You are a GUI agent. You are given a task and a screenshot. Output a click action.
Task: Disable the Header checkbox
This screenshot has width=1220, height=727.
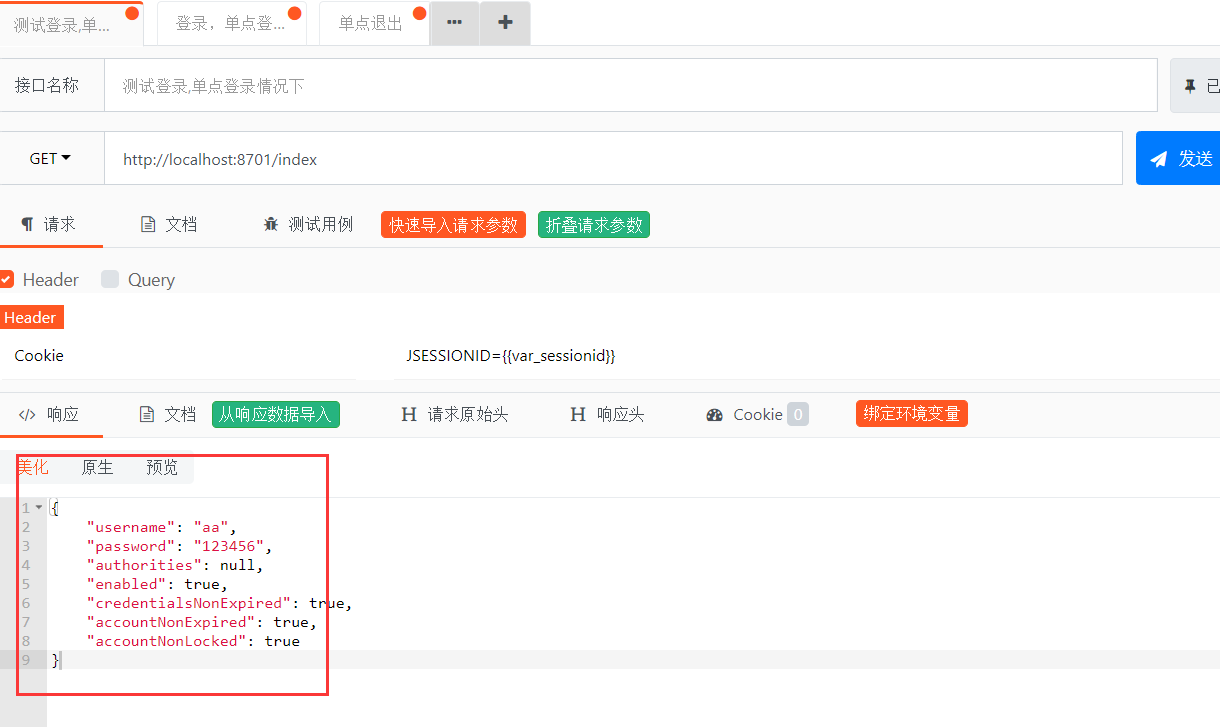[7, 279]
